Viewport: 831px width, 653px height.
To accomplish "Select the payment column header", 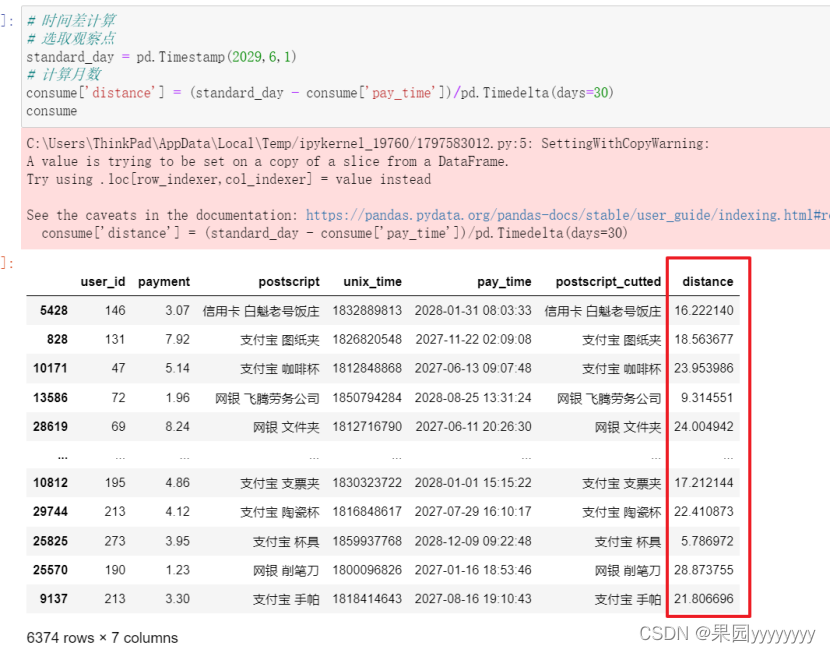I will point(164,281).
